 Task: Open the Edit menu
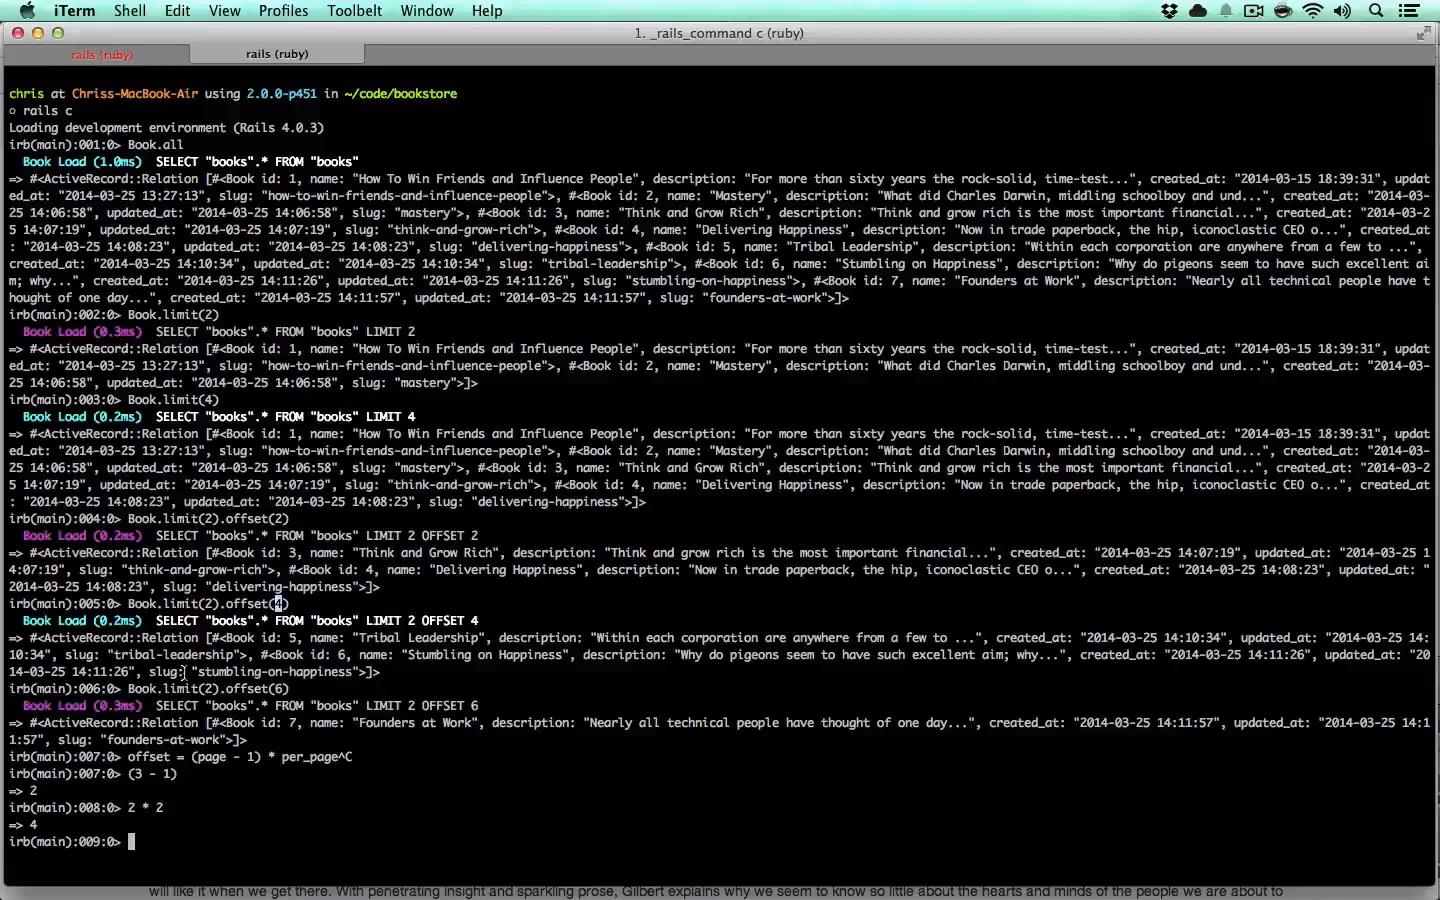(178, 11)
